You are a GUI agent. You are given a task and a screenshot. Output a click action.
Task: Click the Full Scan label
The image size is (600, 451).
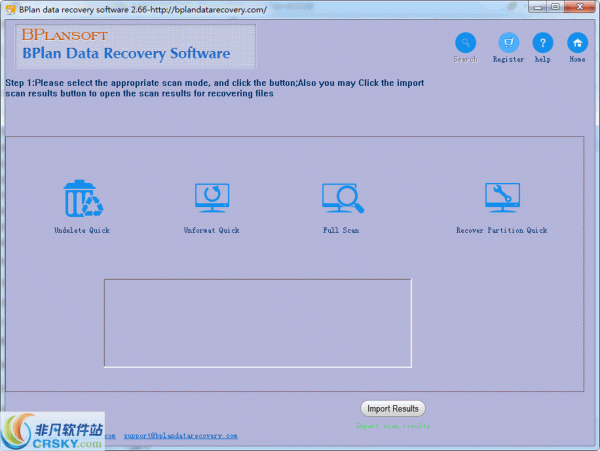pos(341,230)
